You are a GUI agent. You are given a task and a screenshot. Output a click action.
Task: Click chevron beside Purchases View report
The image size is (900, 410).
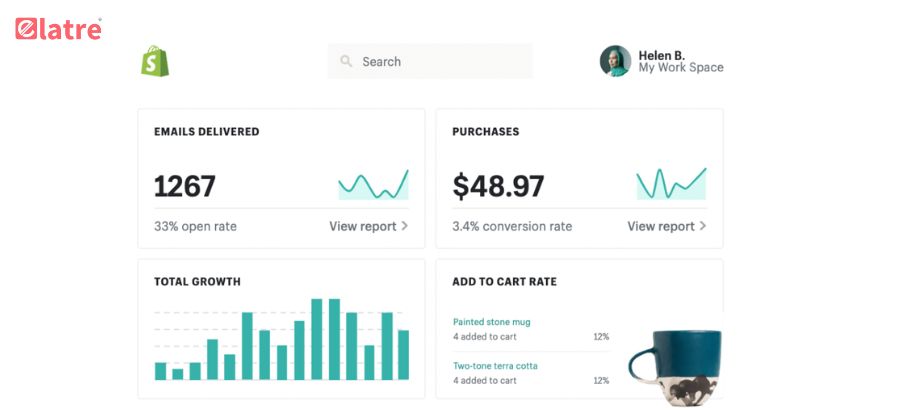703,226
